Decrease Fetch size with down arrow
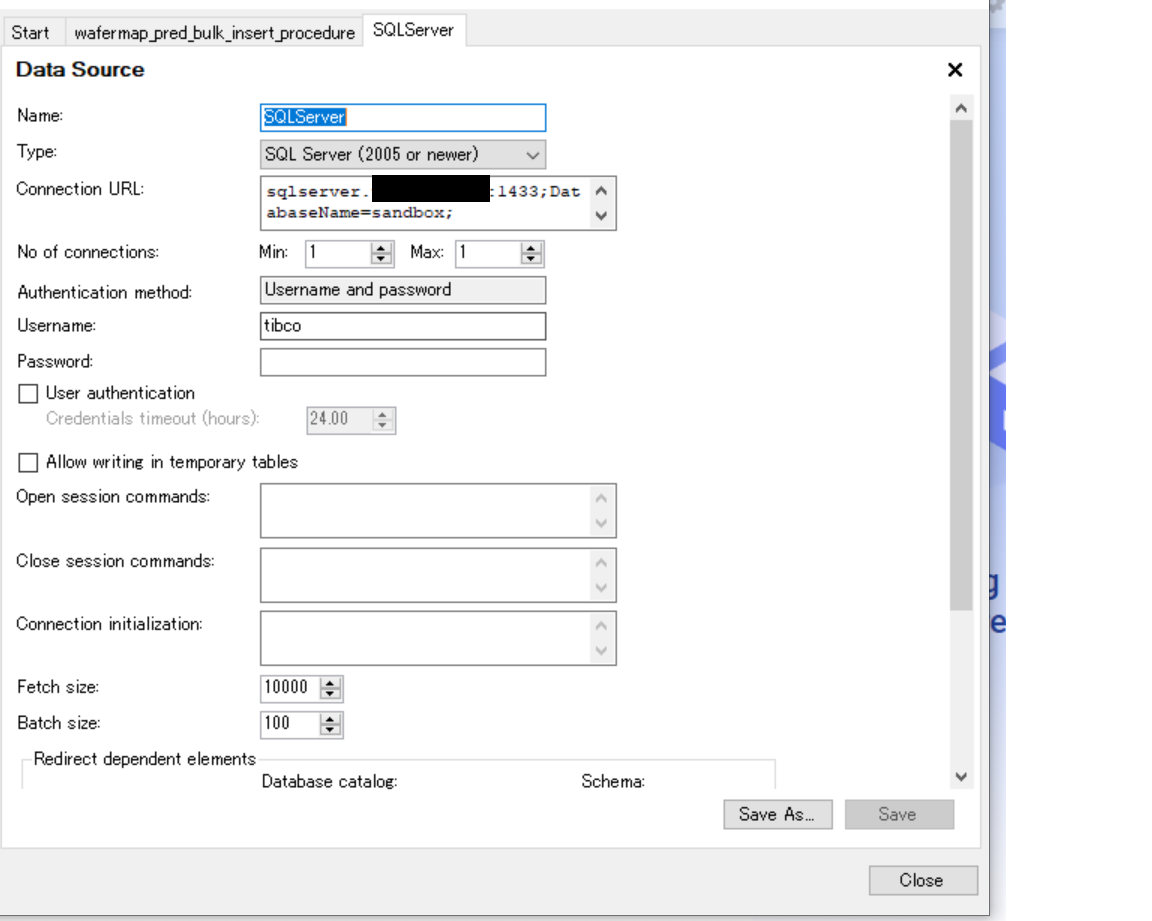The image size is (1152, 921). 330,694
